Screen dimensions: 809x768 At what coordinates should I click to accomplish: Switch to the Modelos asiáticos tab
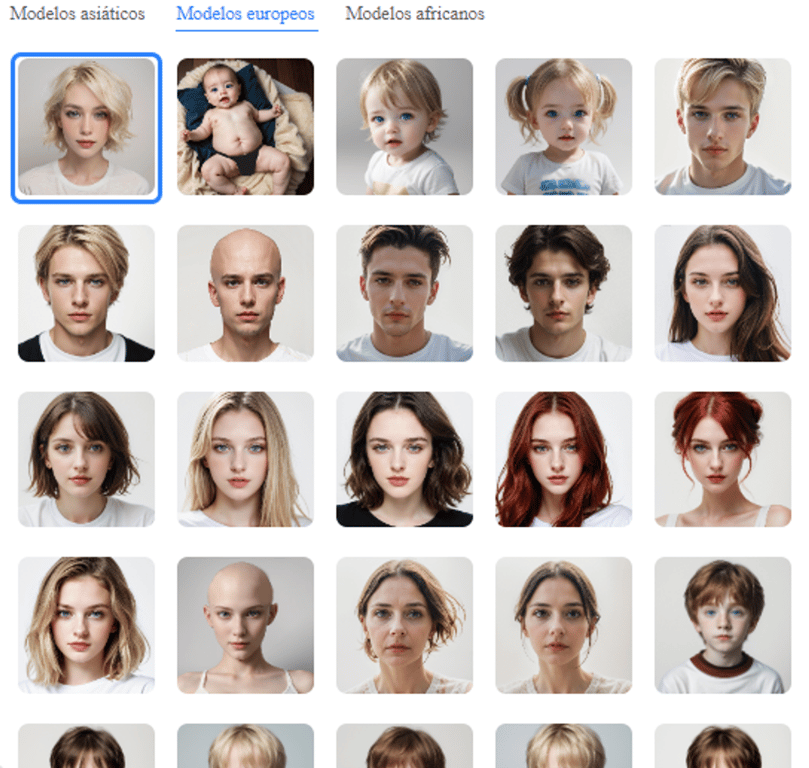(x=77, y=13)
